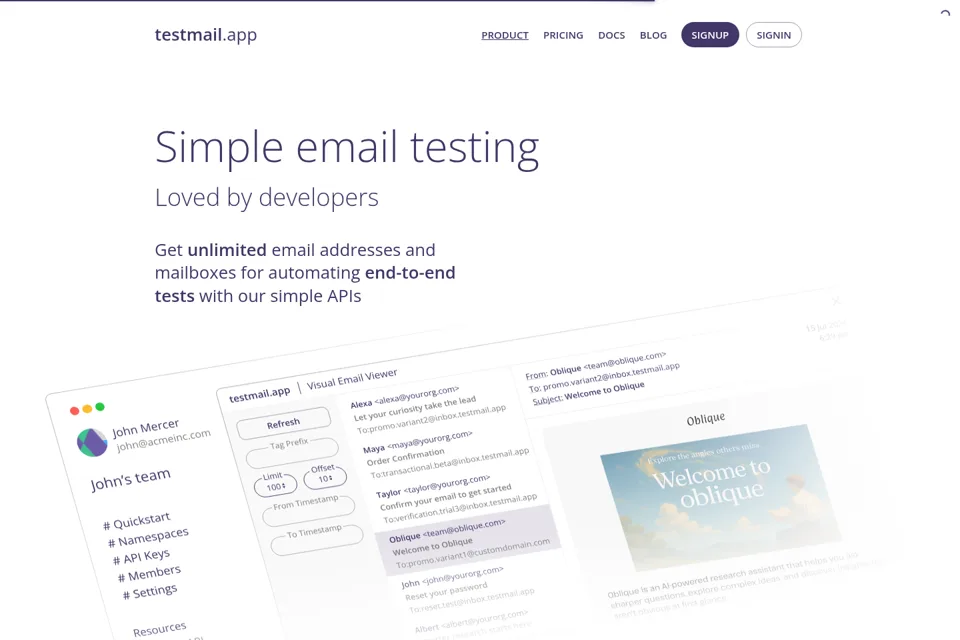Viewport: 960px width, 640px height.
Task: Select John's Reset your password email
Action: (x=468, y=589)
